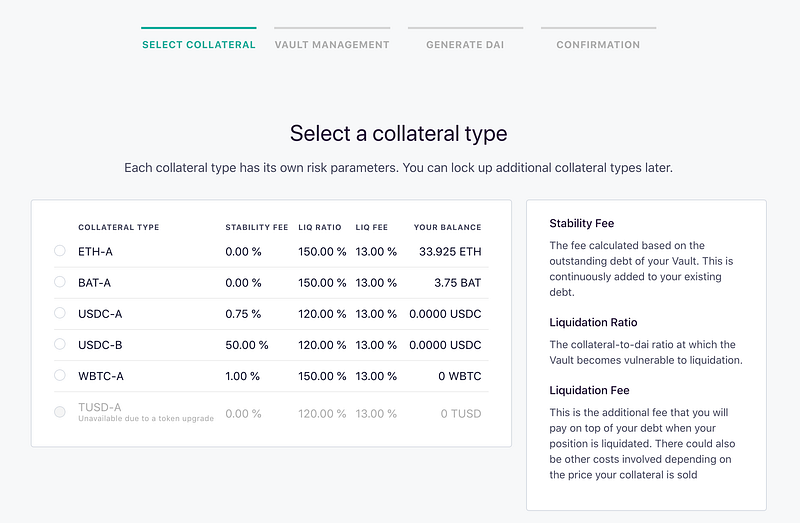Go to the Vault Management step
800x523 pixels.
tap(332, 44)
